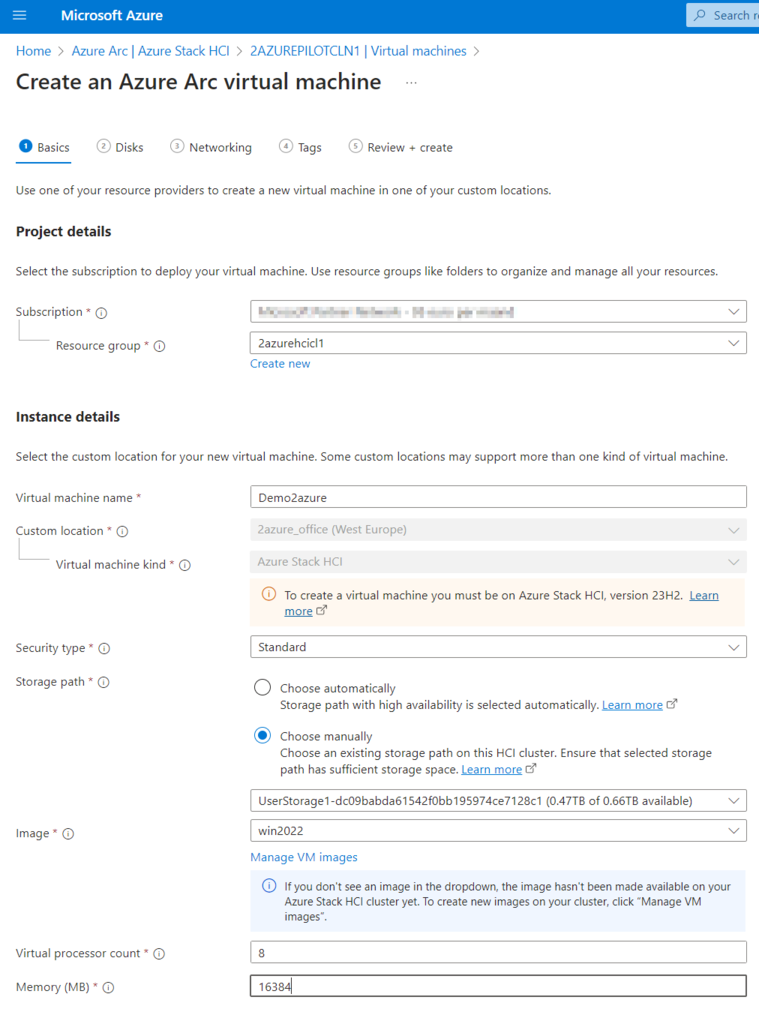Click the Virtual machine name input field
The image size is (759, 1024).
coord(498,497)
